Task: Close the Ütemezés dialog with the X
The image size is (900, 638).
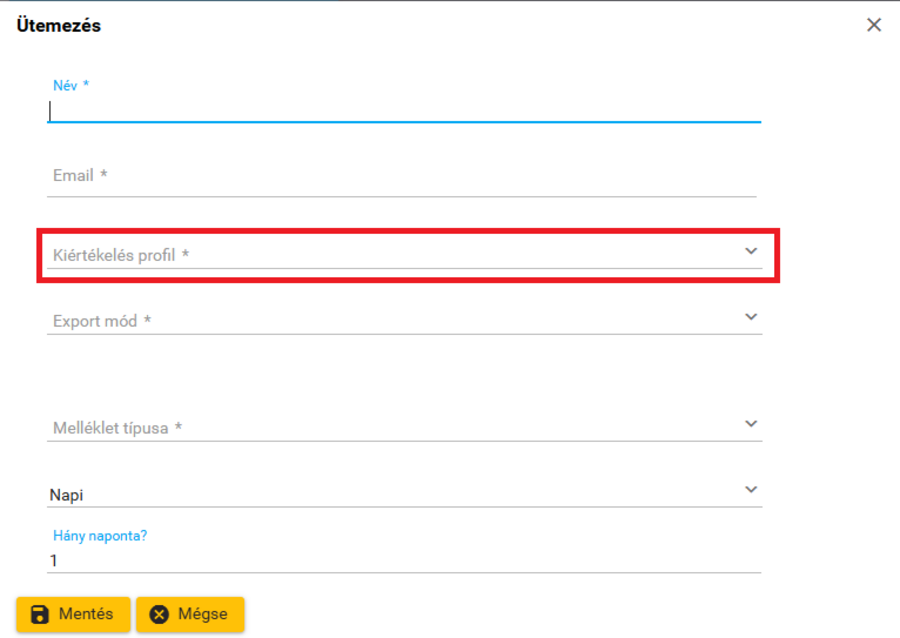Action: click(874, 25)
